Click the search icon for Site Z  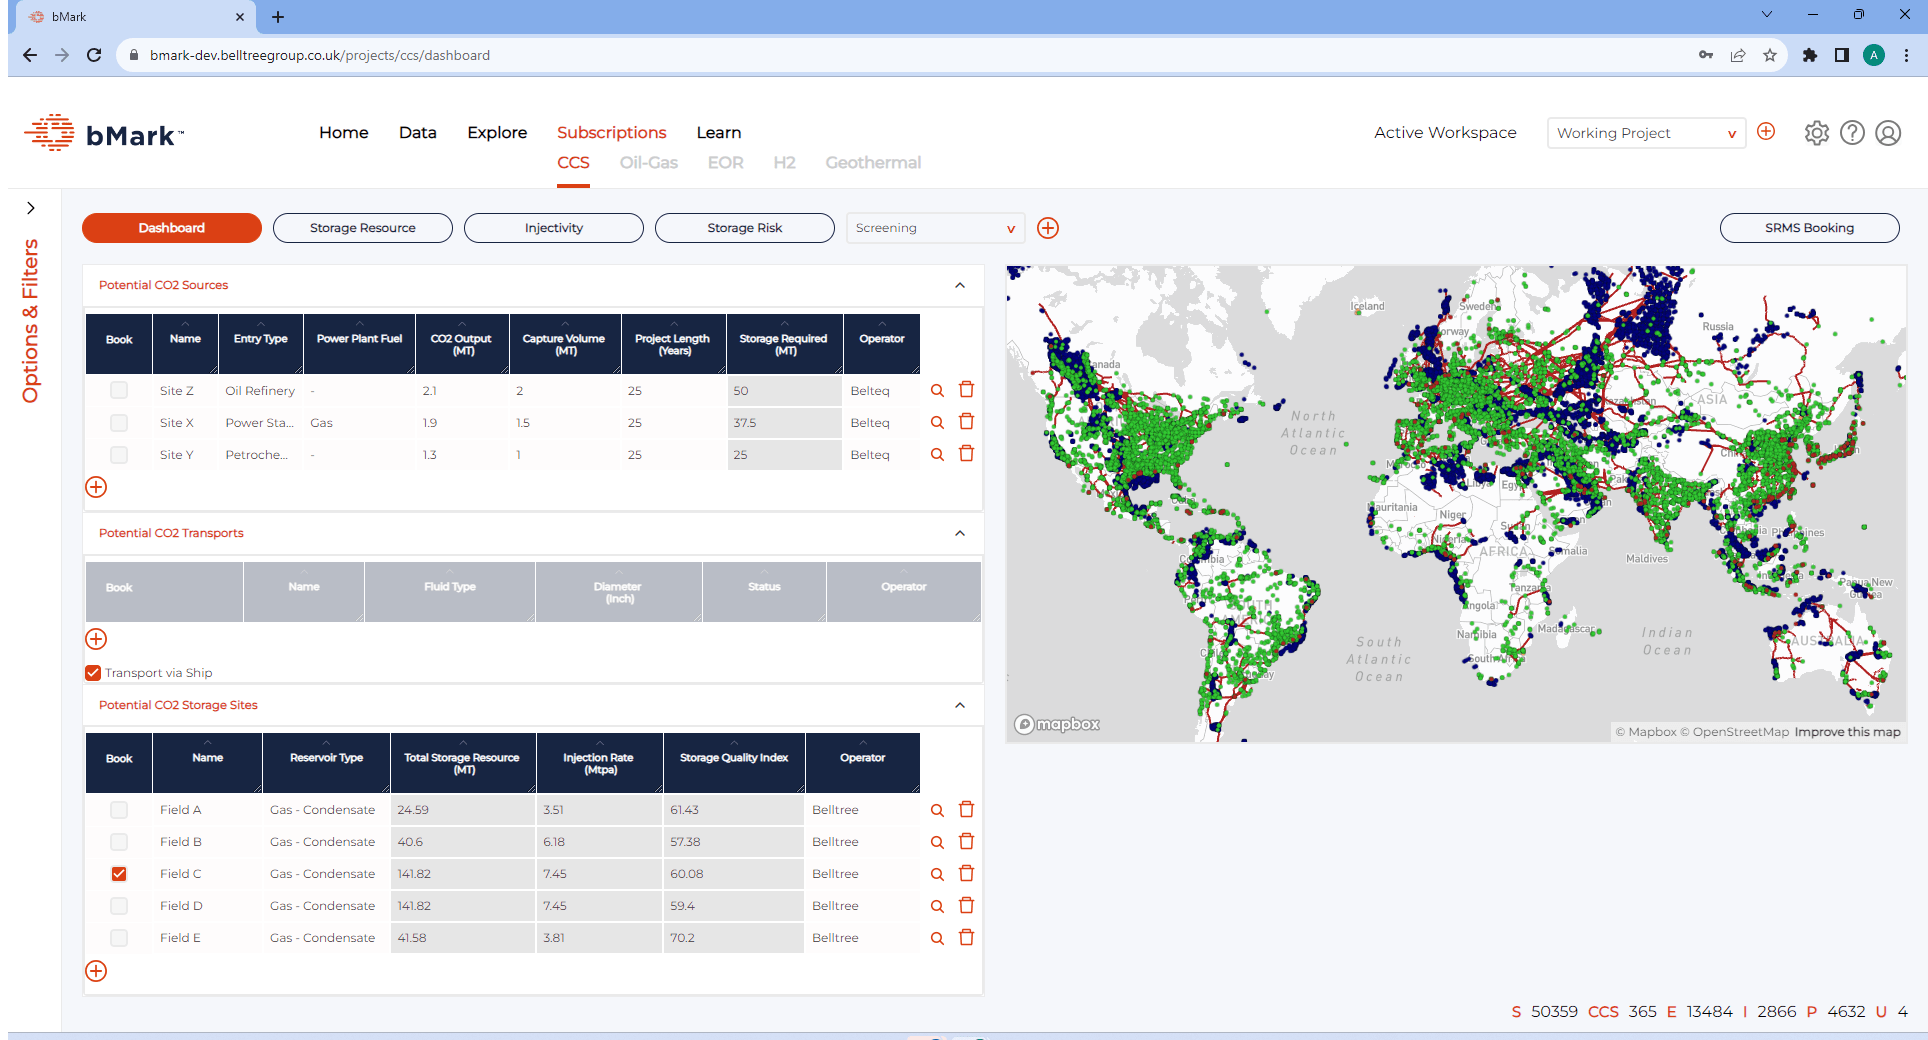click(x=937, y=391)
